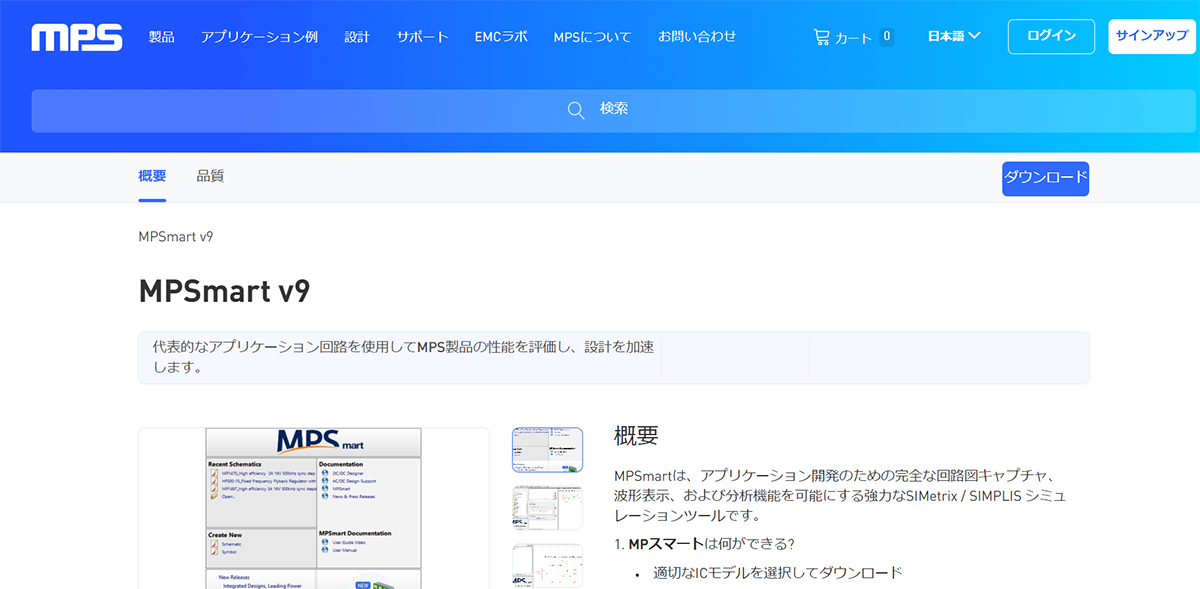Click the MPSmart v9 breadcrumb
The height and width of the screenshot is (589, 1200).
(176, 237)
